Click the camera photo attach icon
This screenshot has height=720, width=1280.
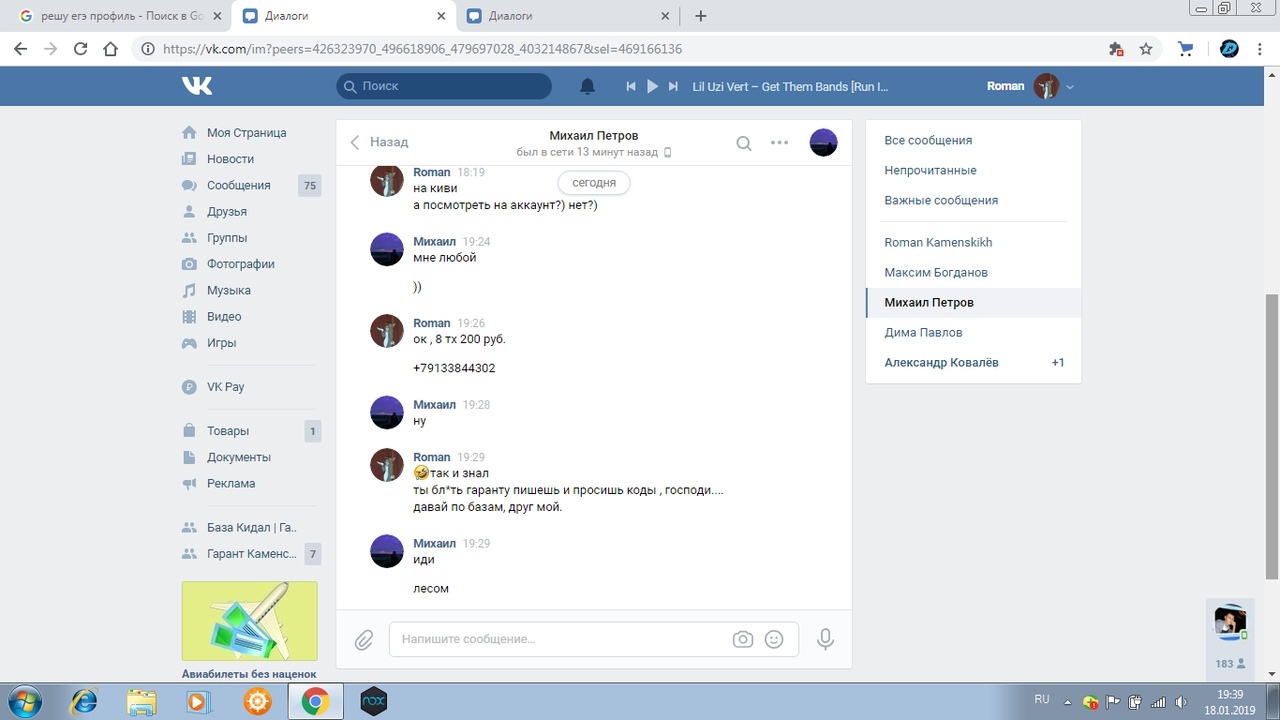[742, 639]
